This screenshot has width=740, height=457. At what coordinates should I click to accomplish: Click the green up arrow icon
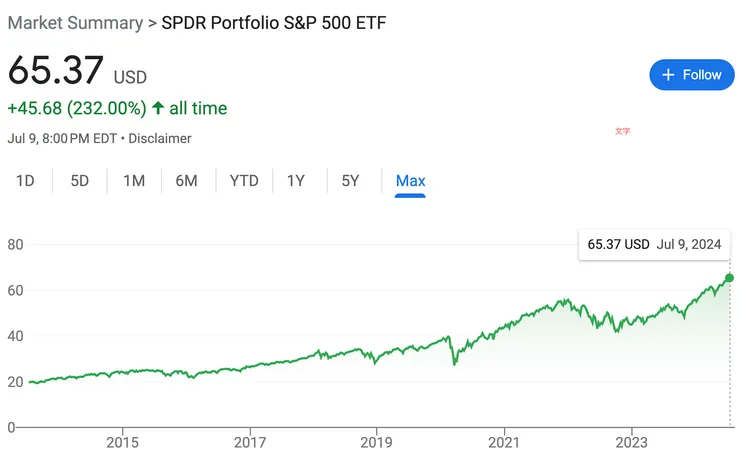[157, 108]
